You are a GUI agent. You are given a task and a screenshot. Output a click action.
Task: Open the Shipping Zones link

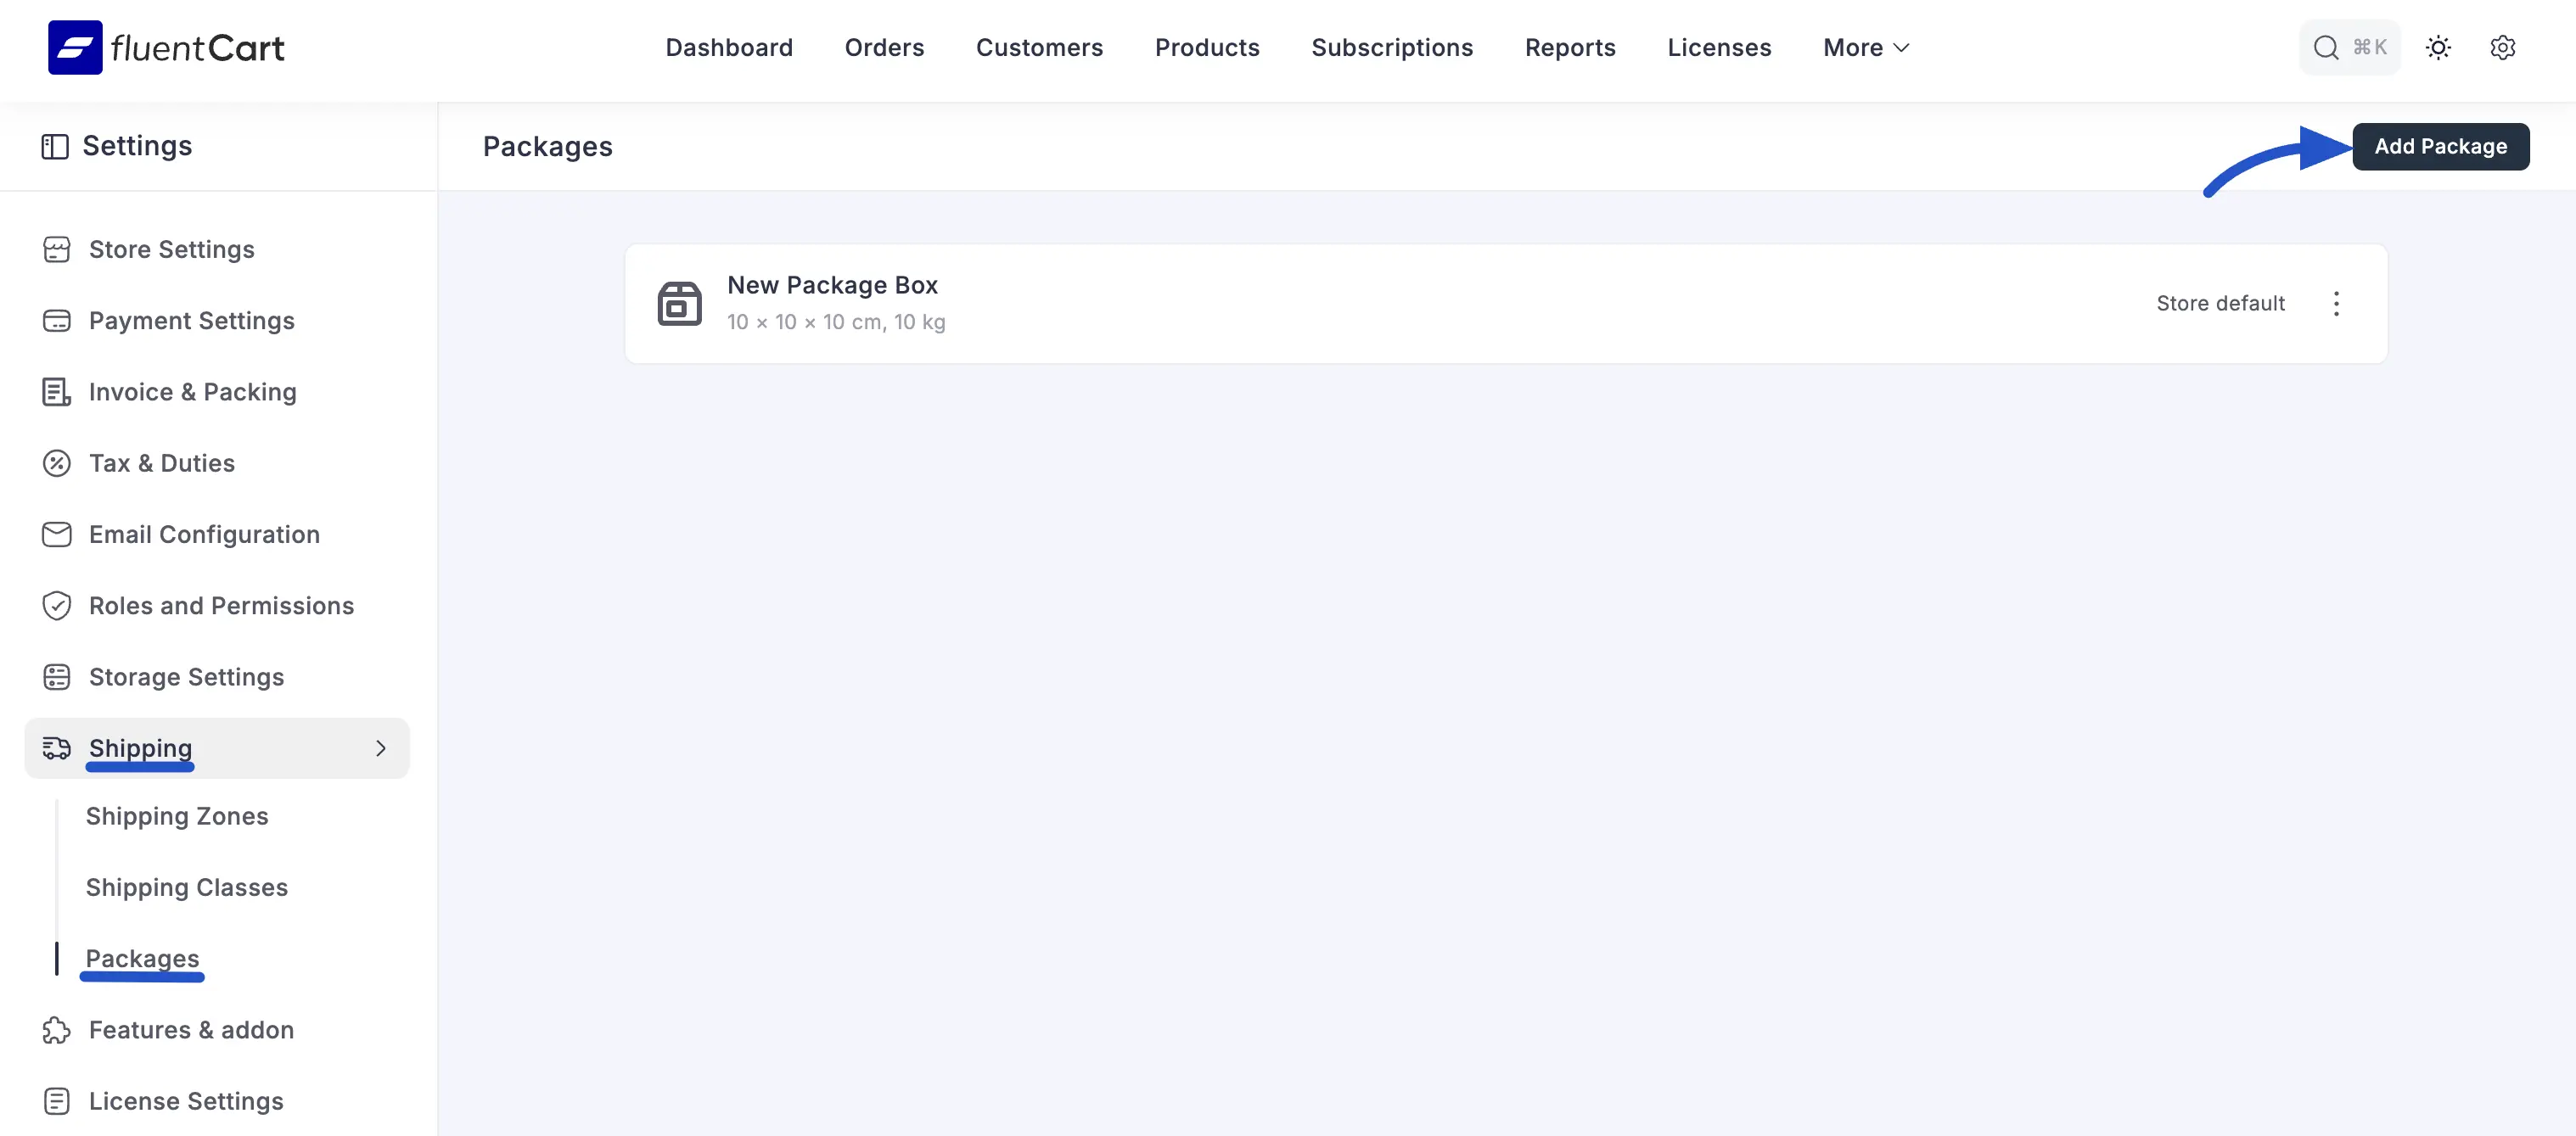pyautogui.click(x=177, y=816)
